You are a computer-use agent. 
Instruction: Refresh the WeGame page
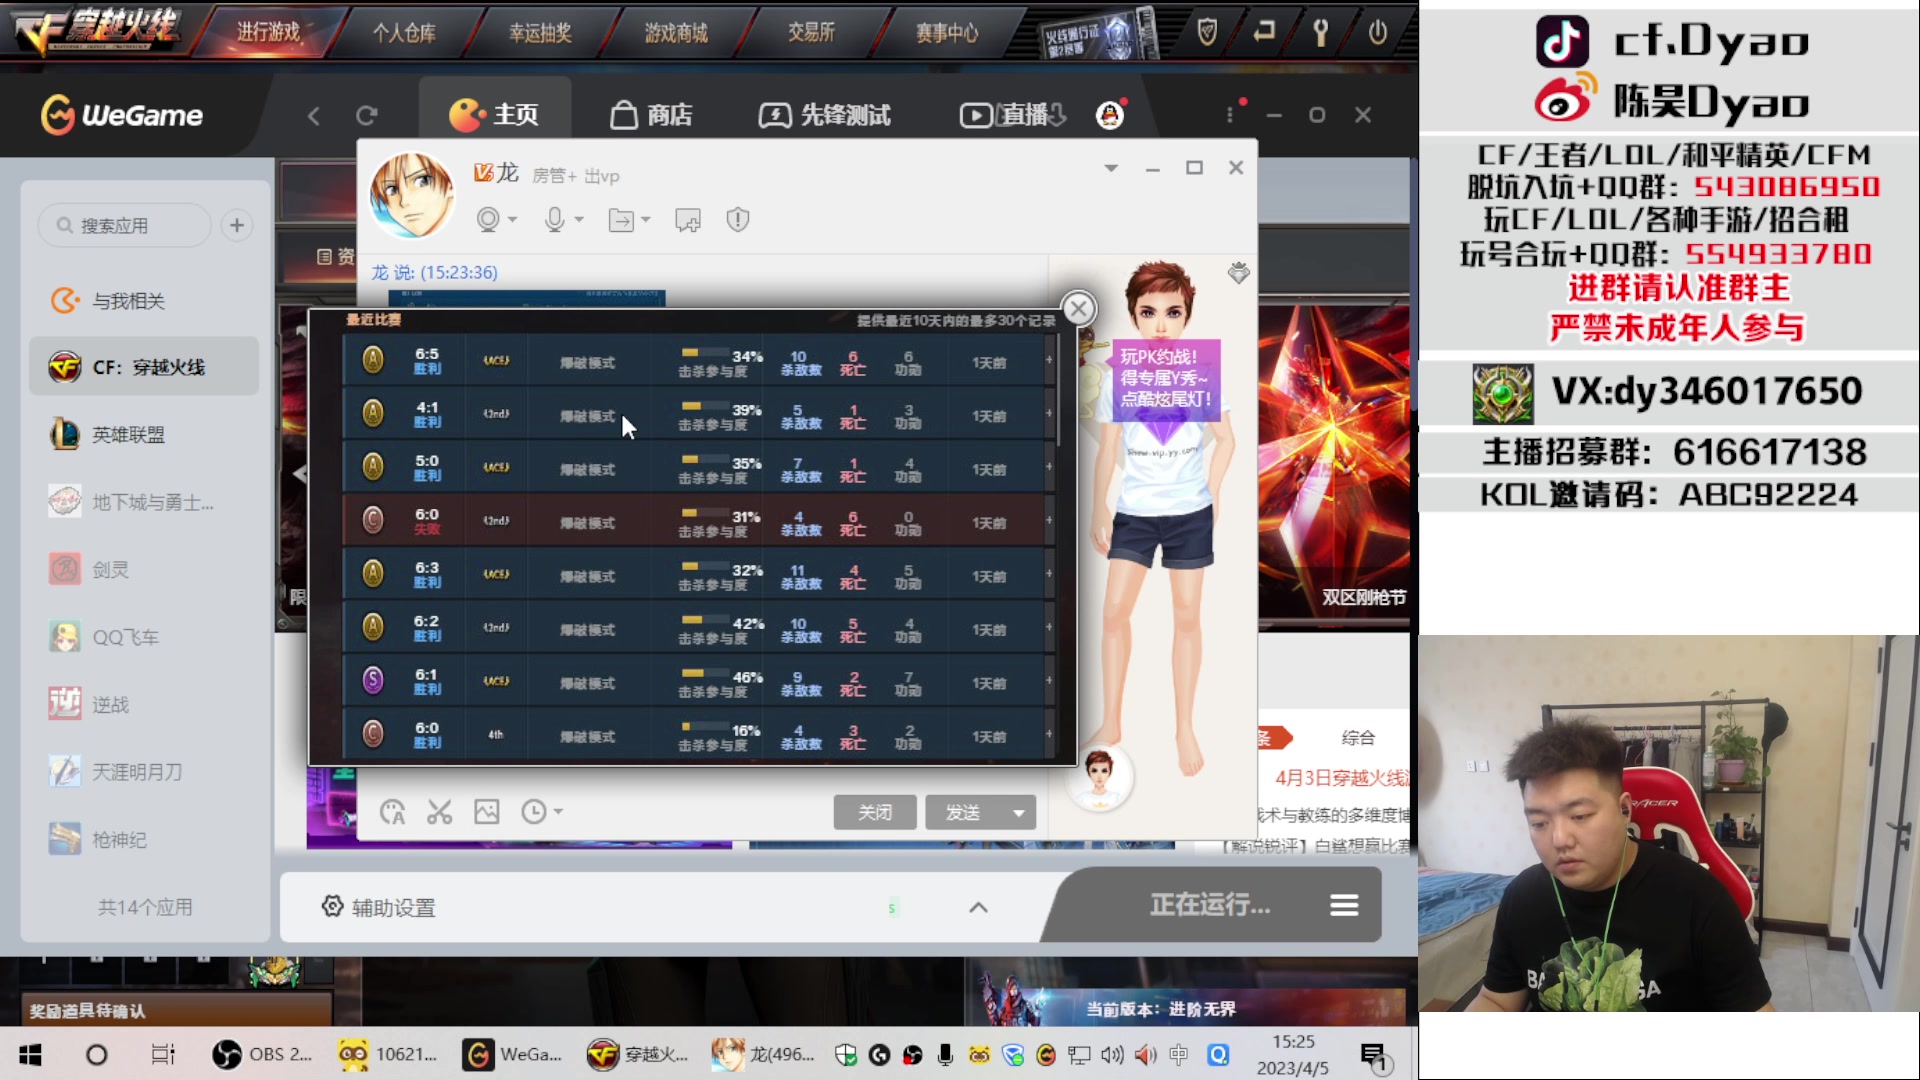pos(367,116)
